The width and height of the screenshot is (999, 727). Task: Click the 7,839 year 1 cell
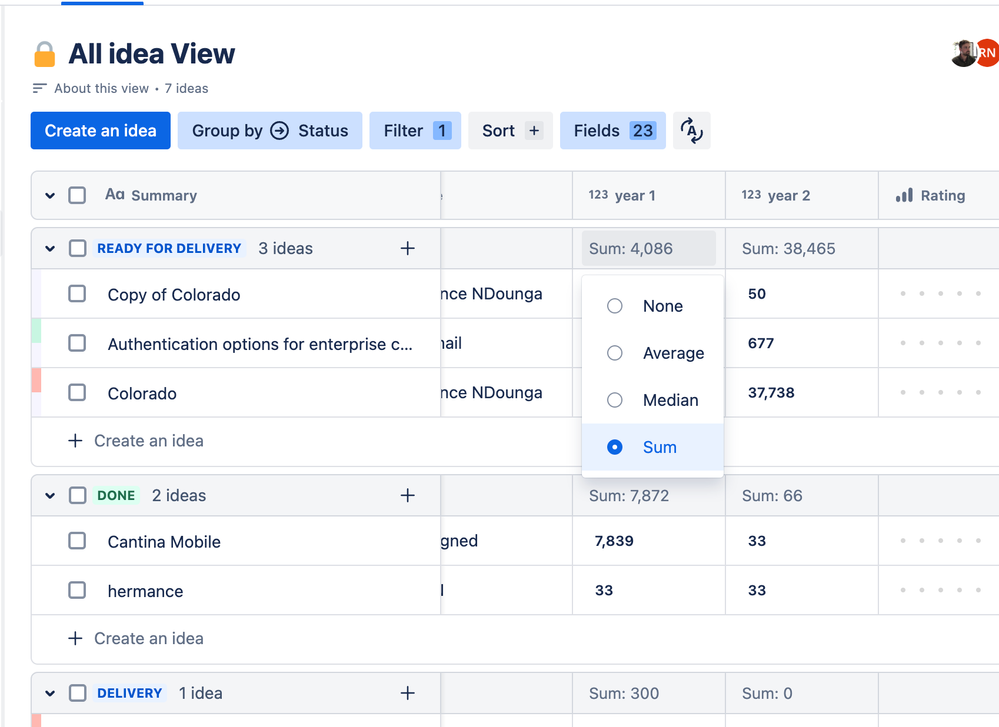(x=649, y=541)
